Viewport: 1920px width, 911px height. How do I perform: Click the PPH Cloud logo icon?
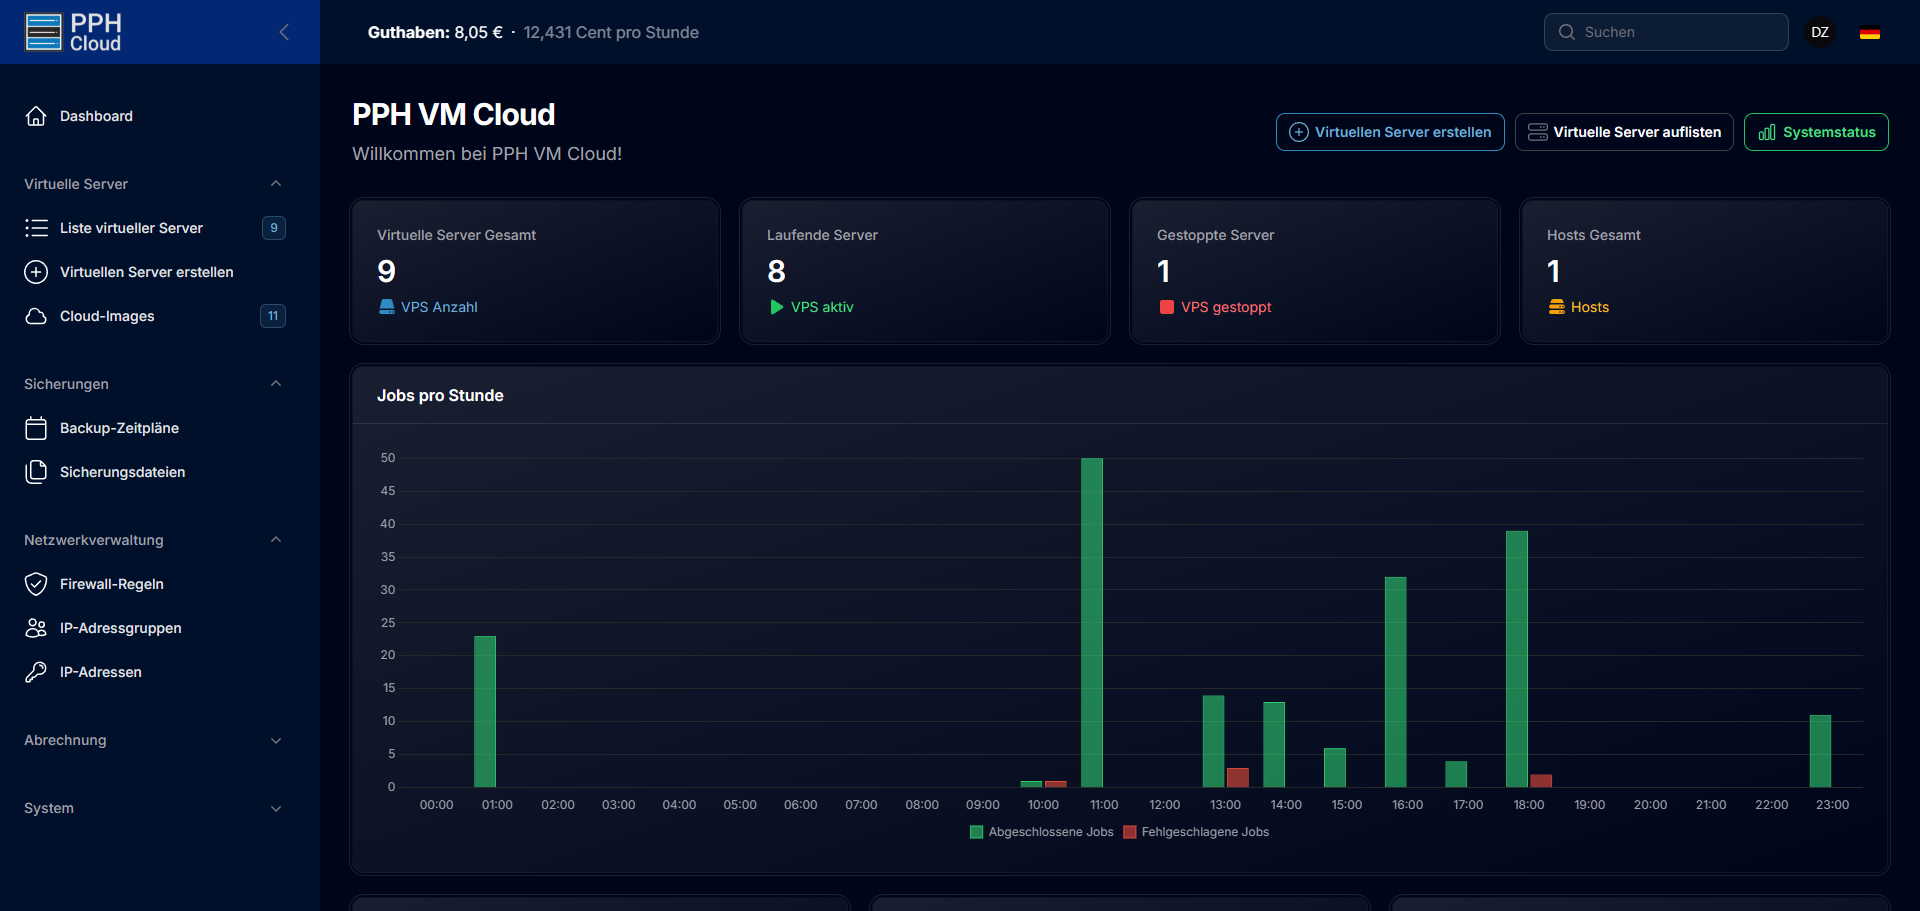[41, 31]
